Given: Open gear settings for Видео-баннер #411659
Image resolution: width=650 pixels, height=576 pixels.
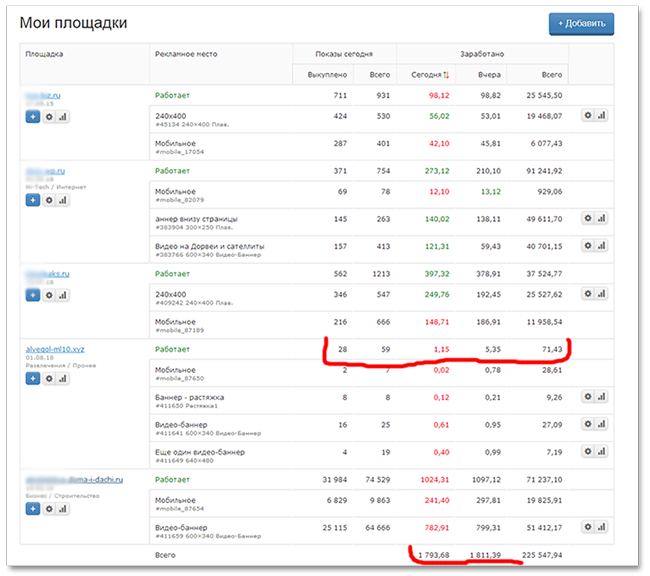Looking at the screenshot, I should 588,526.
